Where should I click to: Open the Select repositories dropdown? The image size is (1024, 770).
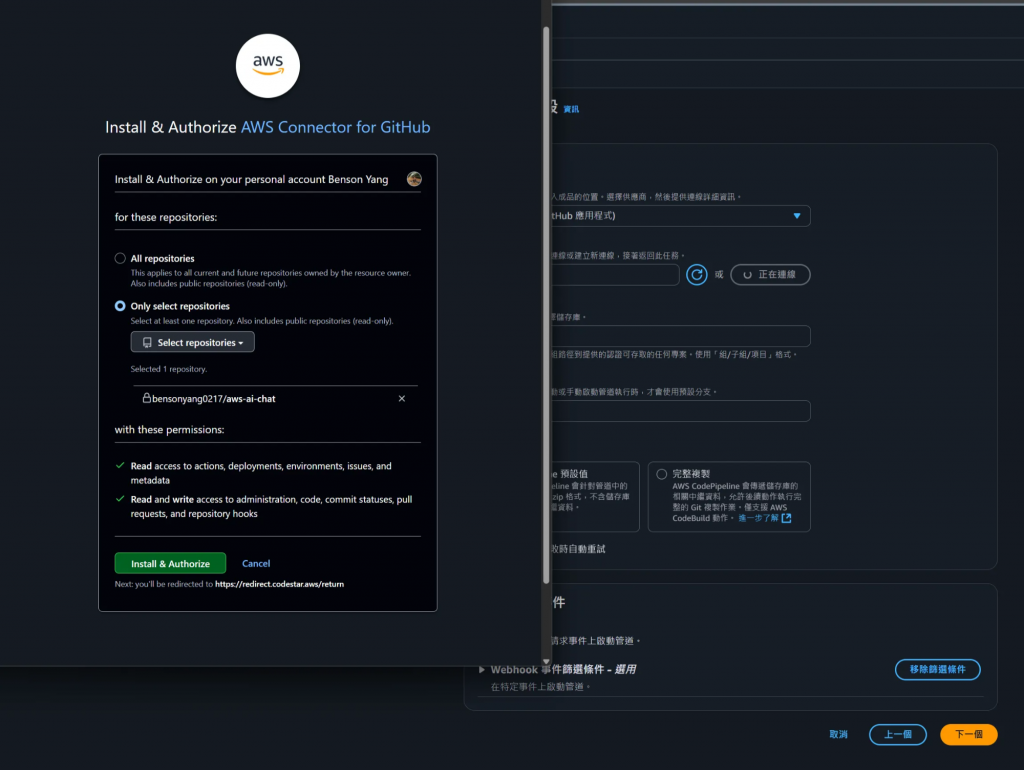[193, 342]
